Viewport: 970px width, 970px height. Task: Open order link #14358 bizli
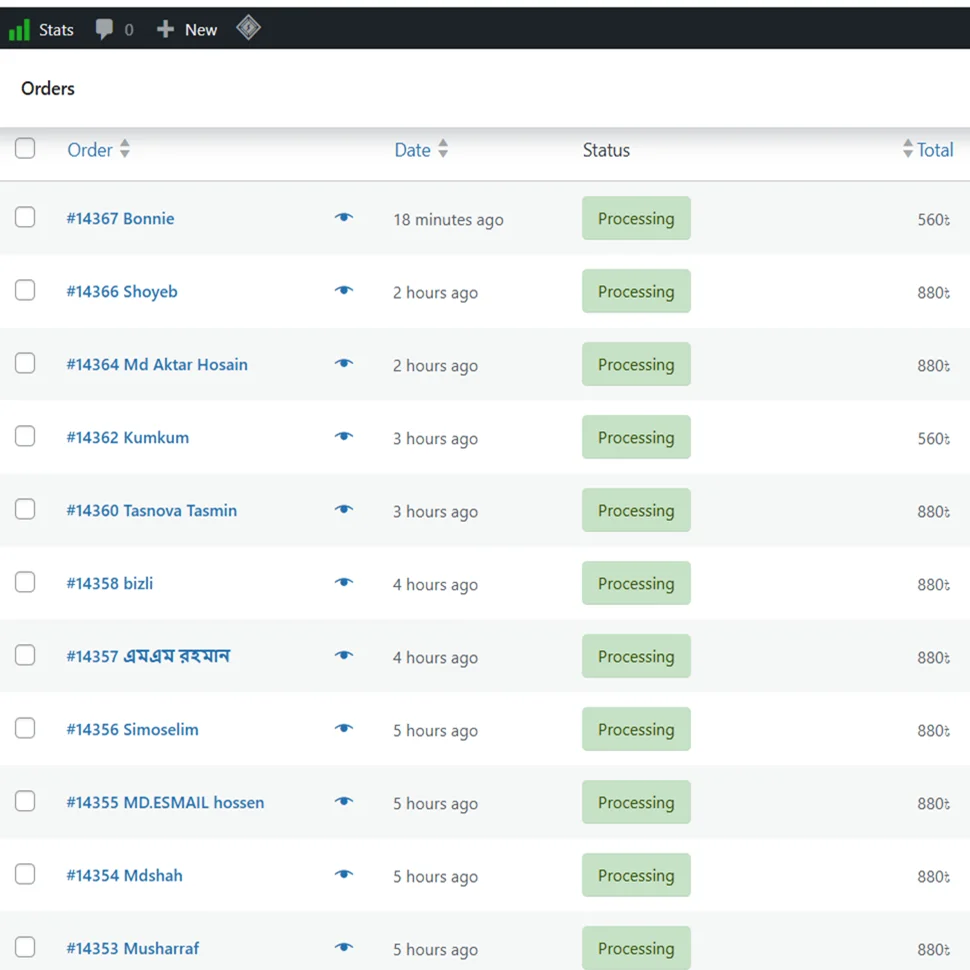click(x=109, y=583)
